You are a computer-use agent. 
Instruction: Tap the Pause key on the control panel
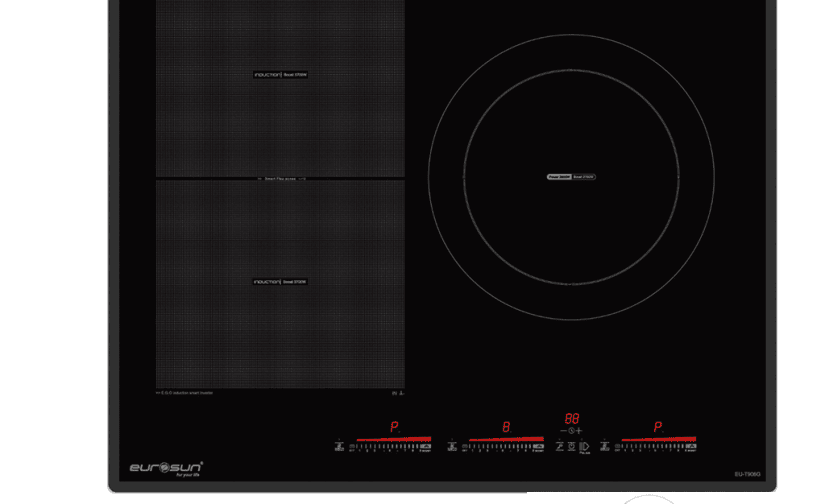(585, 447)
